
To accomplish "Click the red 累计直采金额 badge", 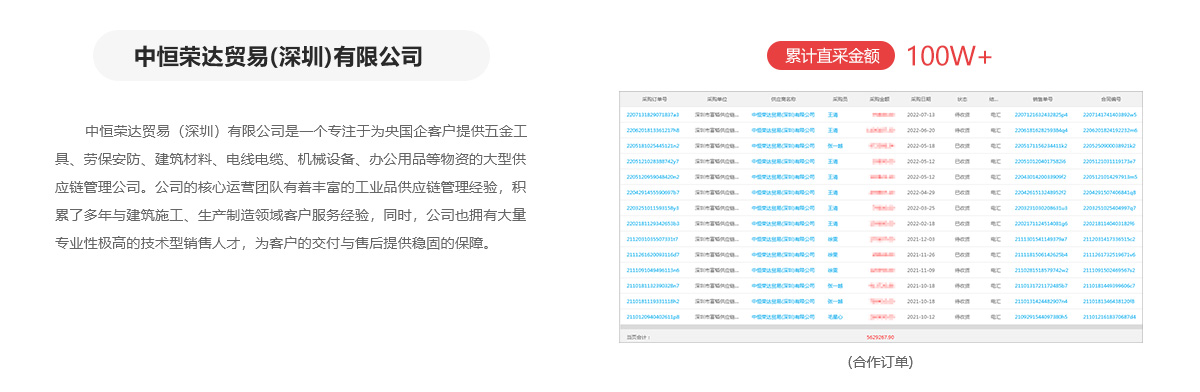I will coord(832,57).
